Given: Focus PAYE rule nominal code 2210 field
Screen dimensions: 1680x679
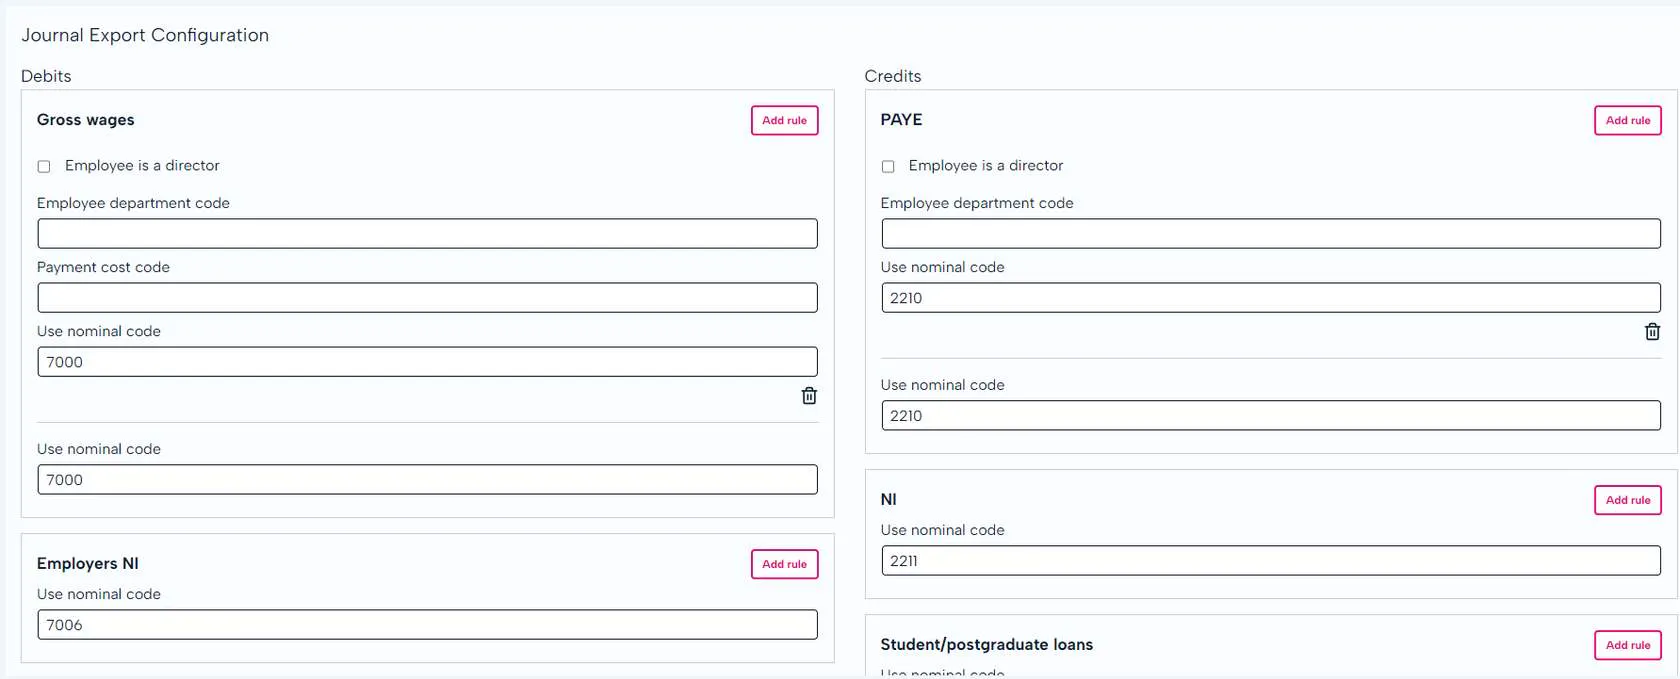Looking at the screenshot, I should pyautogui.click(x=1270, y=298).
